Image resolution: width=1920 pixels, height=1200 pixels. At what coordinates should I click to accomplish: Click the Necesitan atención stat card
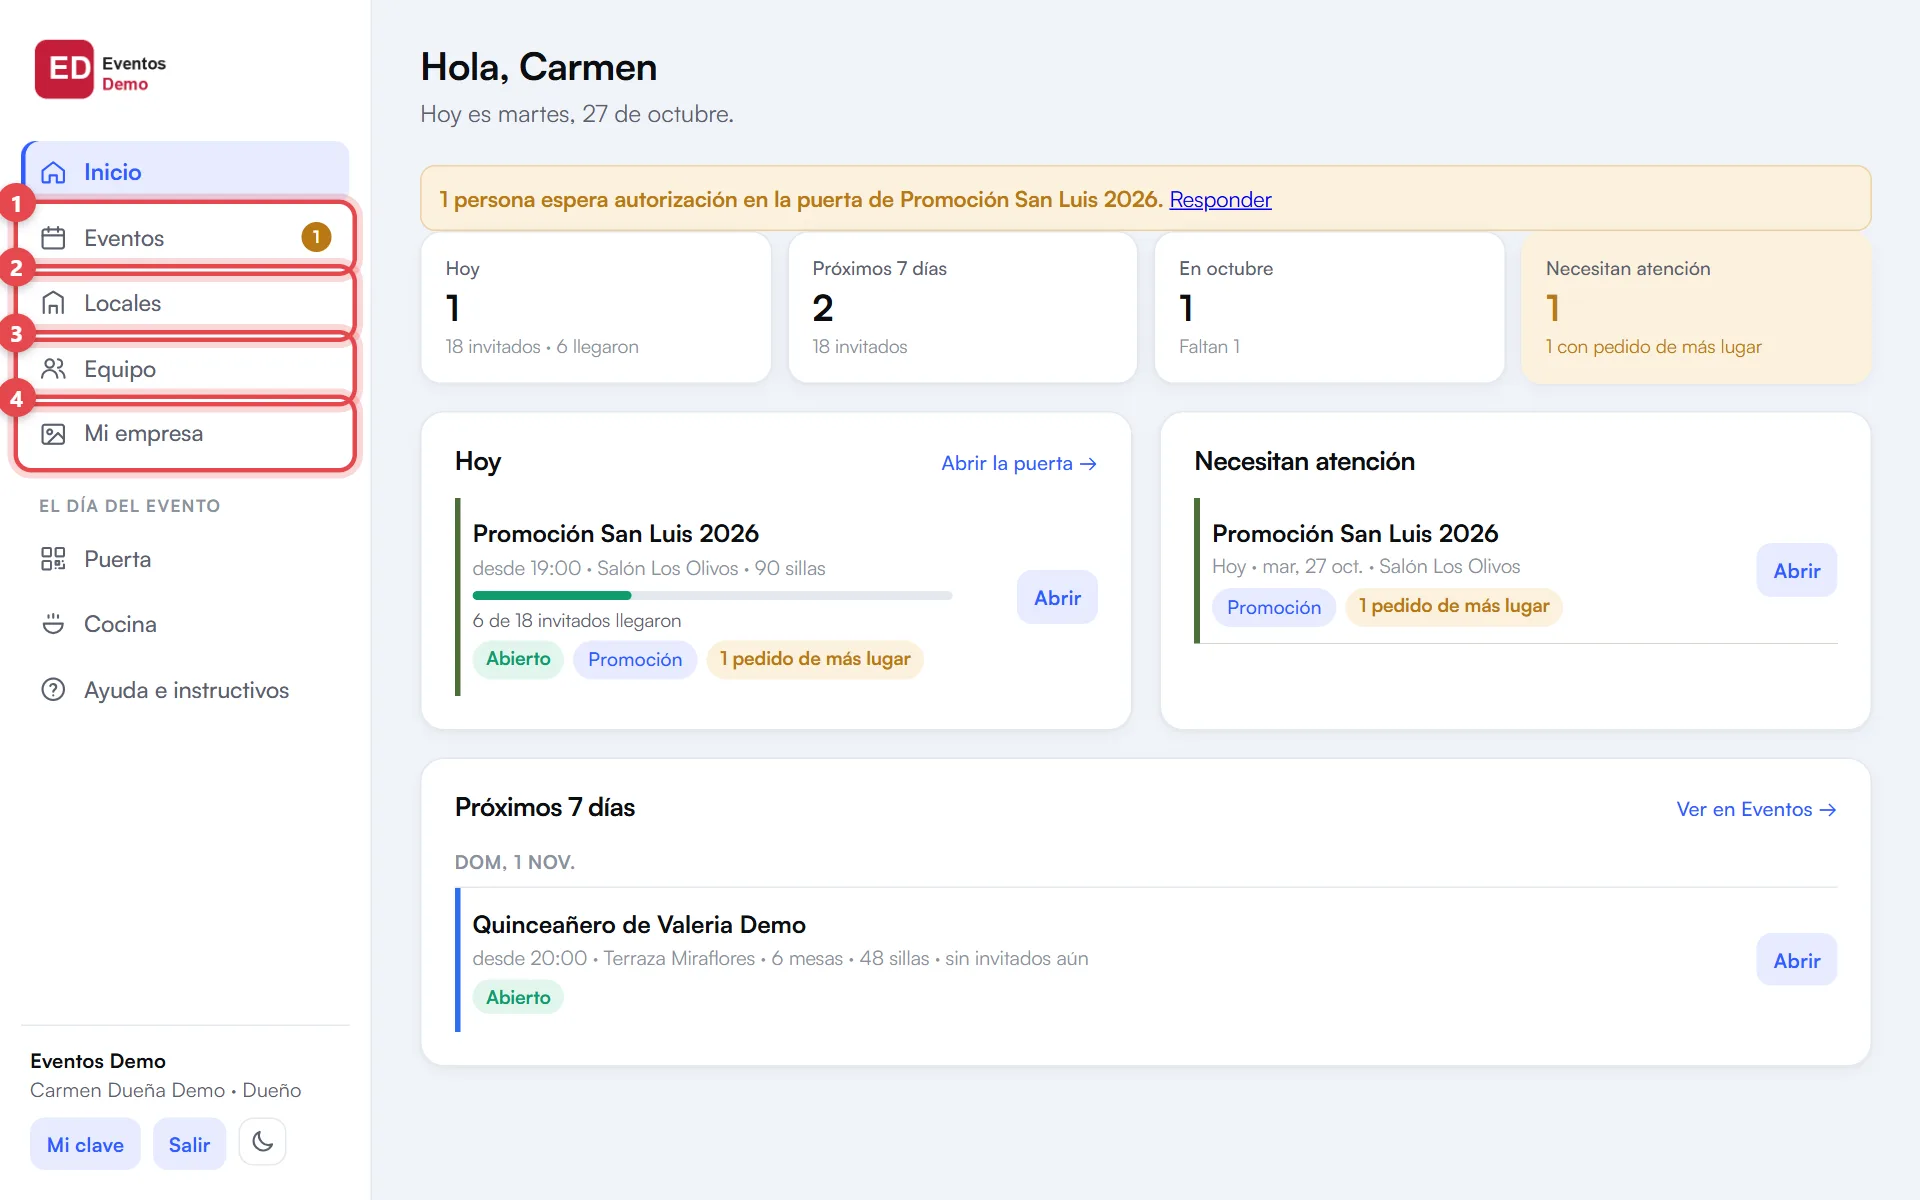pyautogui.click(x=1695, y=307)
